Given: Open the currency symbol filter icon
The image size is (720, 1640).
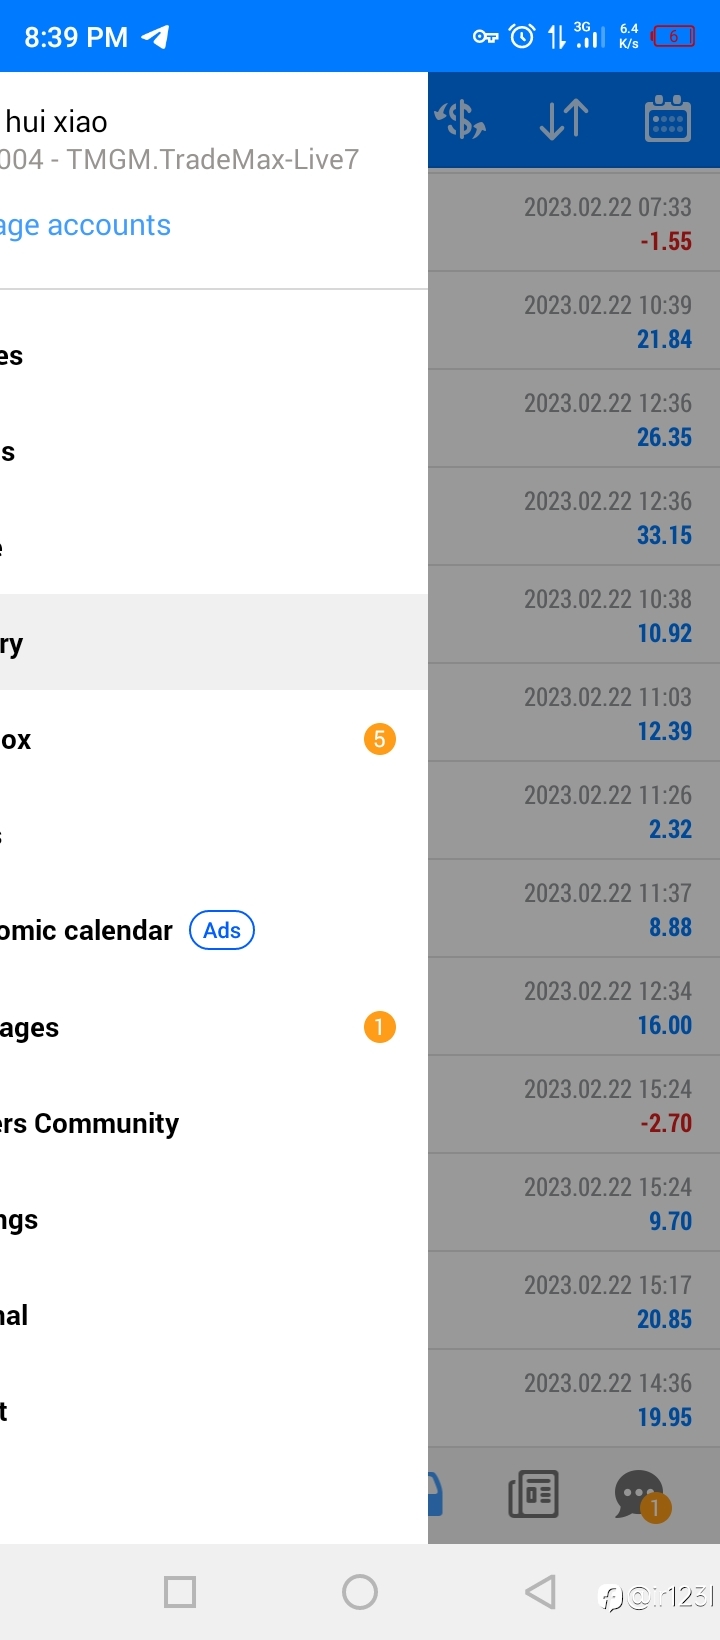Looking at the screenshot, I should [x=461, y=120].
